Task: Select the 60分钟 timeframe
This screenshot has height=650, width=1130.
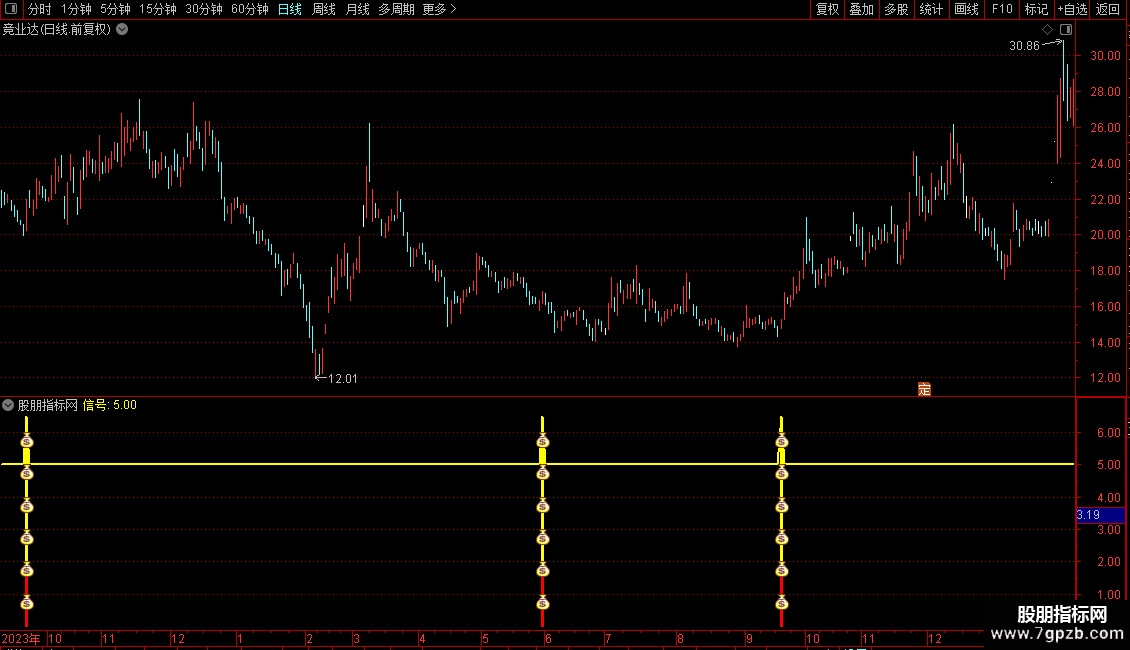Action: [250, 9]
